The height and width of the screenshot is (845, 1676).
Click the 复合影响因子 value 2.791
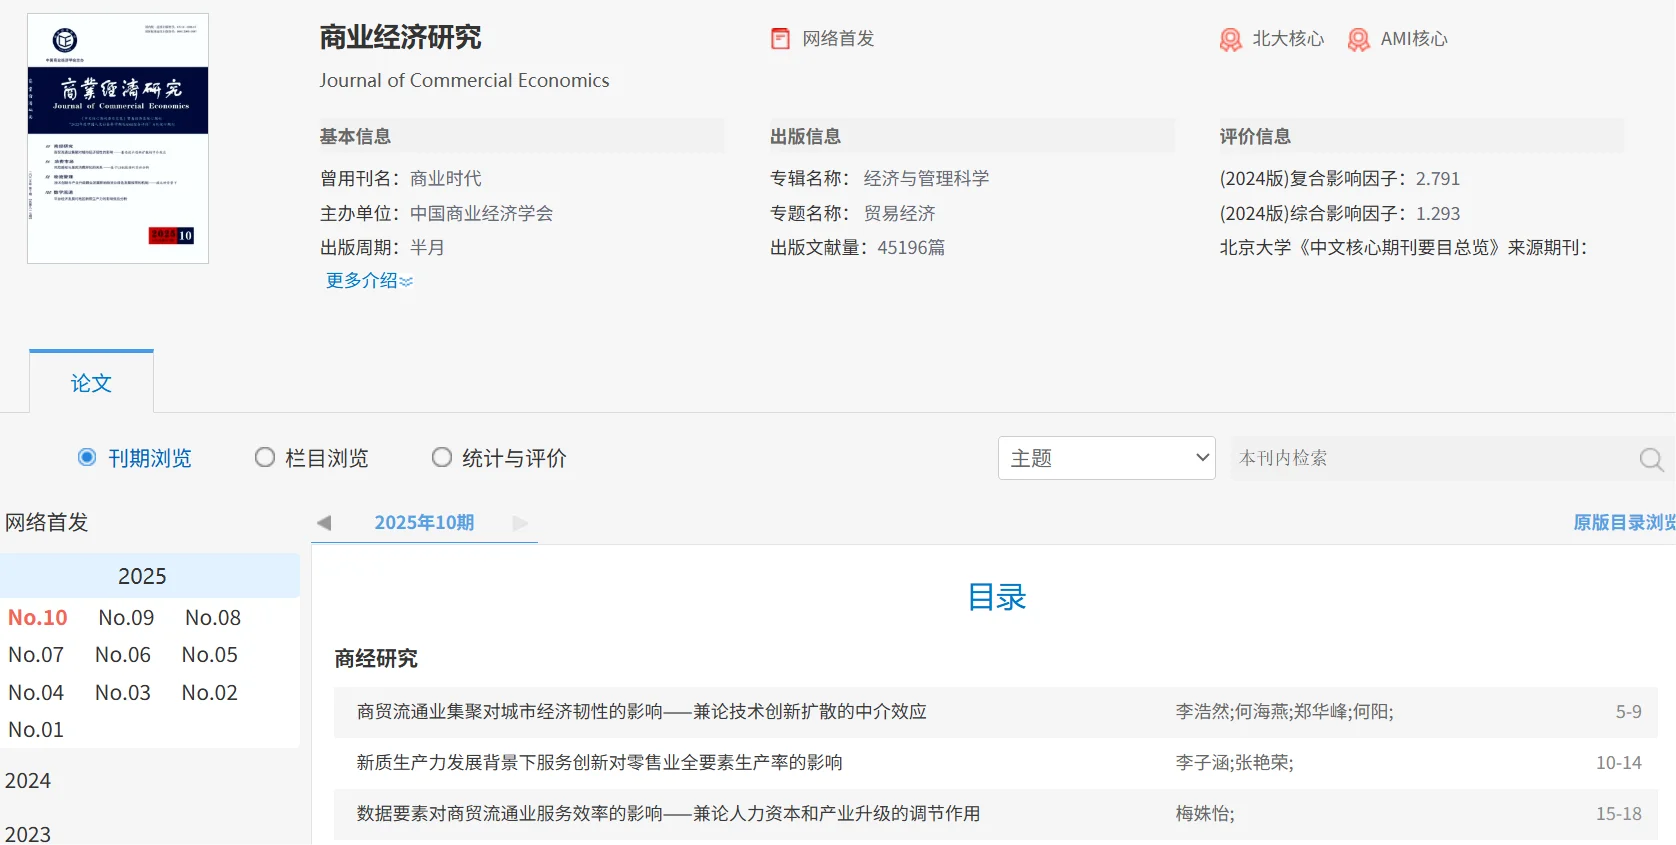[1438, 179]
